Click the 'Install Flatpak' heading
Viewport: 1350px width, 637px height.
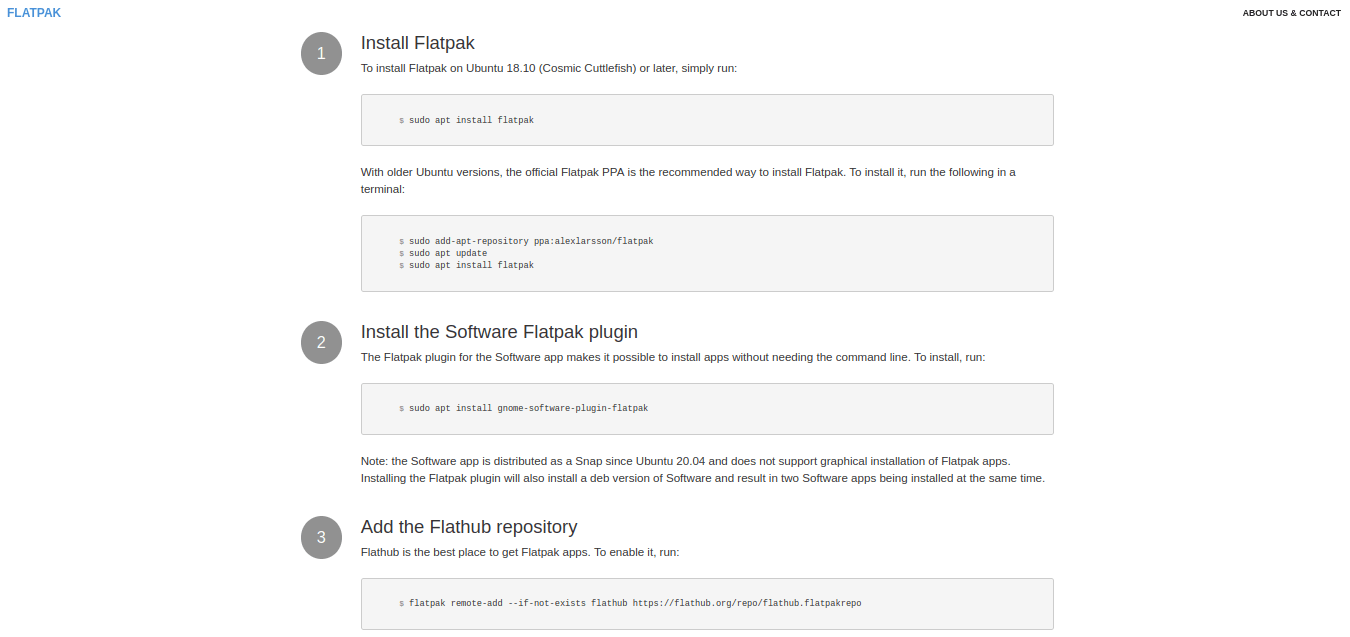coord(417,43)
